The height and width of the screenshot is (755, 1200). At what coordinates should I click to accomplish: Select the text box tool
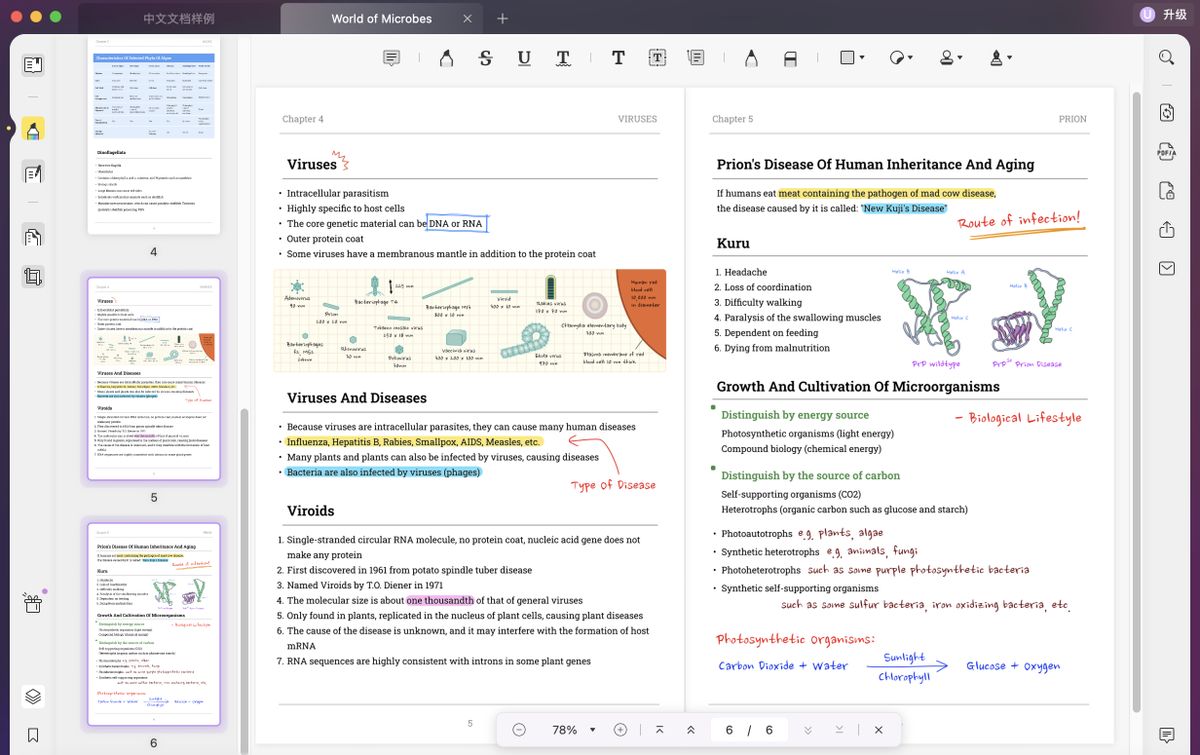(657, 58)
